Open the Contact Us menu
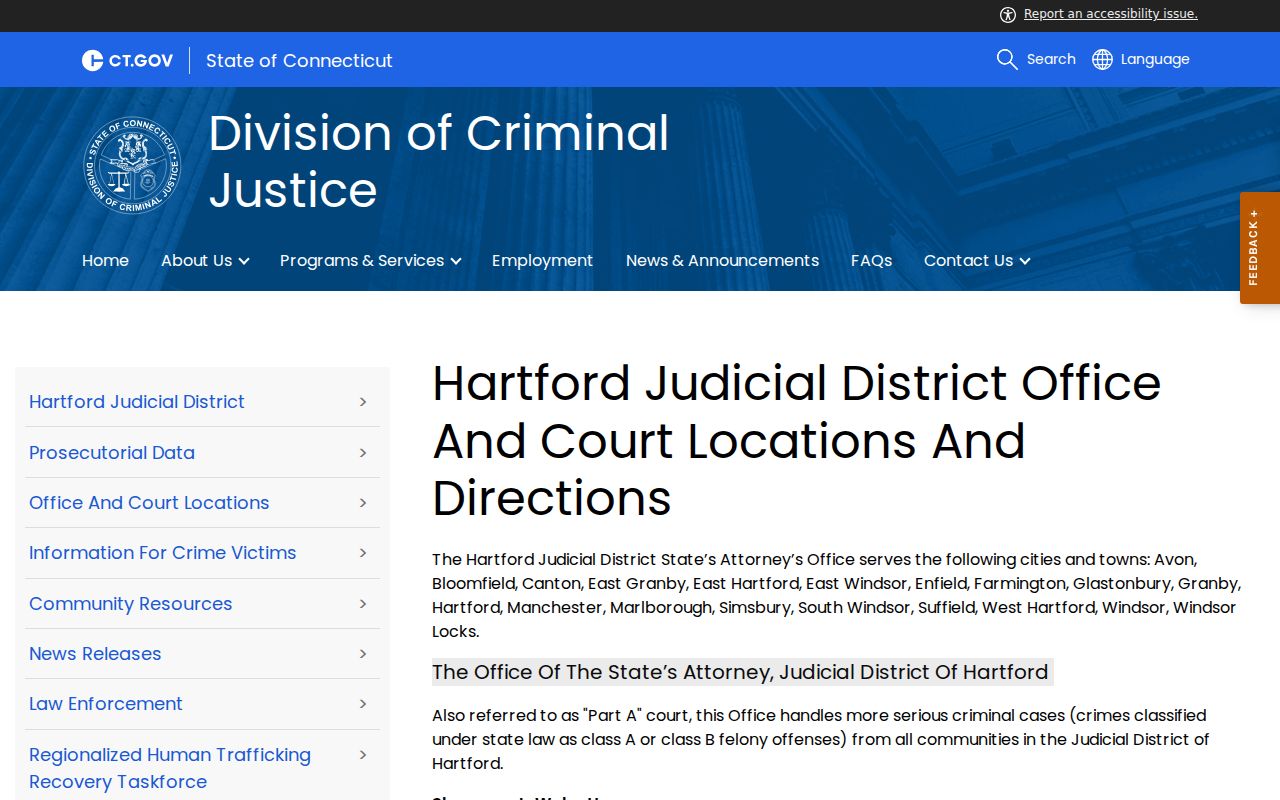This screenshot has height=800, width=1280. pyautogui.click(x=968, y=260)
